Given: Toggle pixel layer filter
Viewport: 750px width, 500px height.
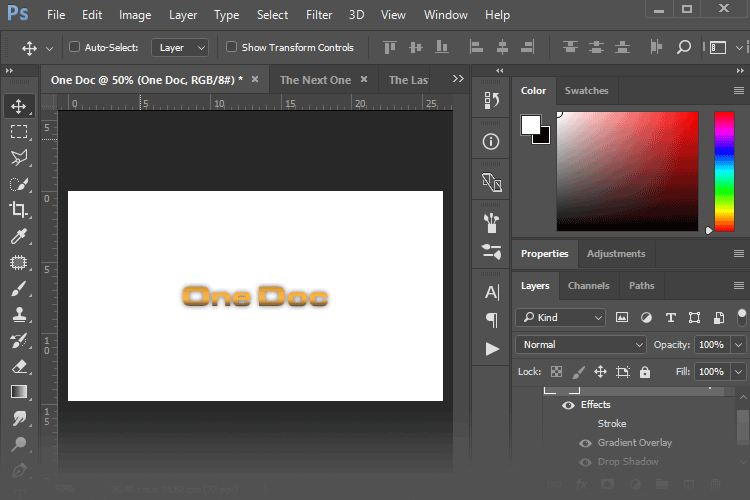Looking at the screenshot, I should 622,317.
